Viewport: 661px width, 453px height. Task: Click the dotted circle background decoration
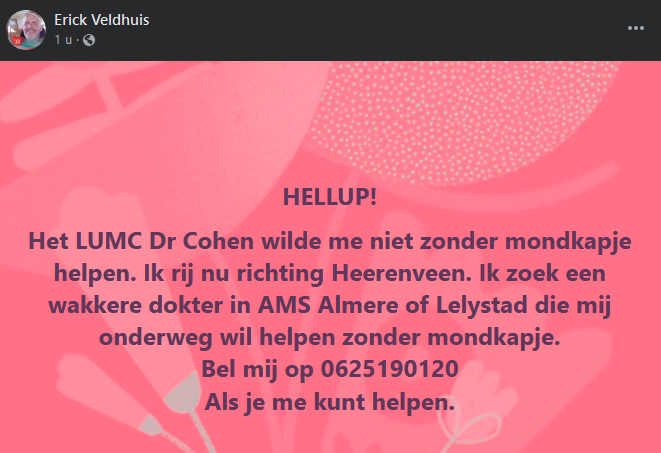pos(464,122)
